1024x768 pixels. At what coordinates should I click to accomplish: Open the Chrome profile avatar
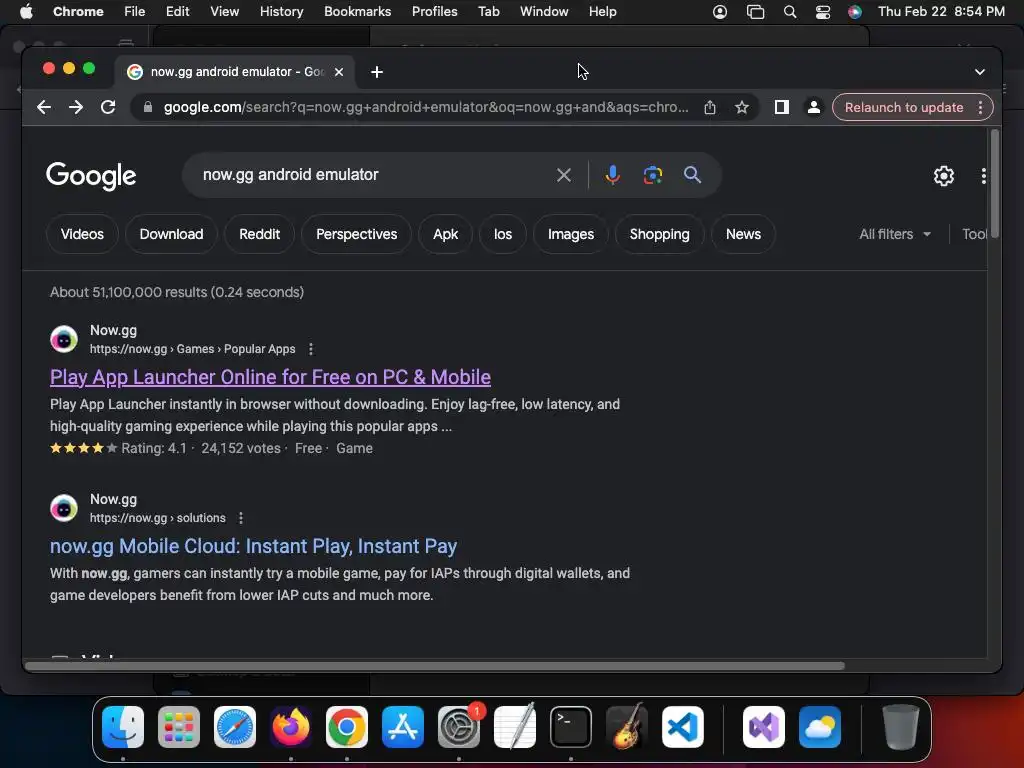pyautogui.click(x=813, y=107)
